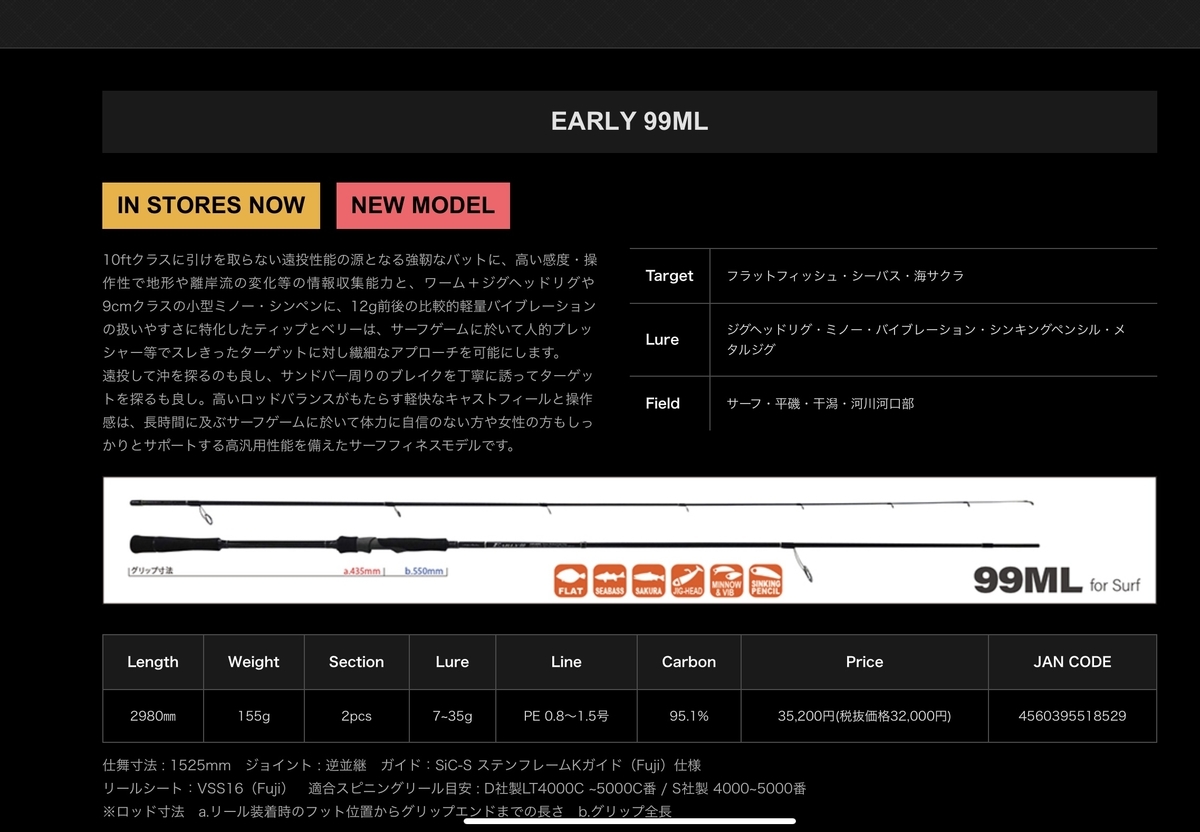The image size is (1200, 832).
Task: Click the リールシート：VSS16 (Fuji) note
Action: tap(195, 789)
